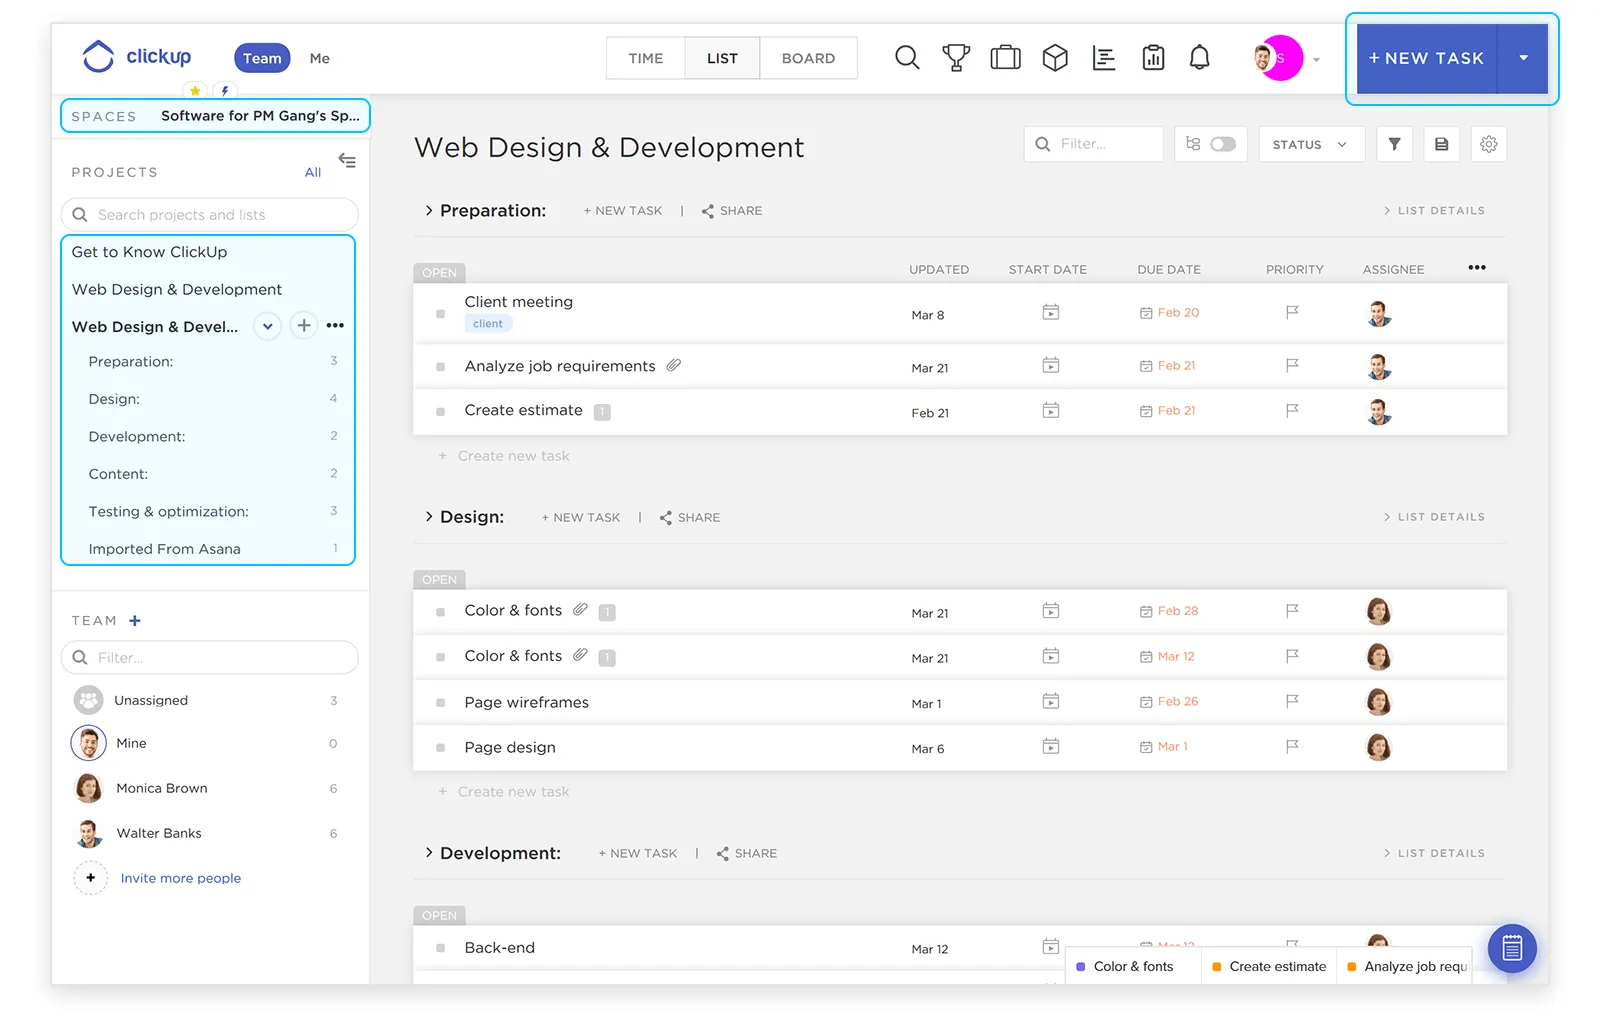Open the briefcase portfolio icon
The image size is (1600, 1029).
[1005, 58]
